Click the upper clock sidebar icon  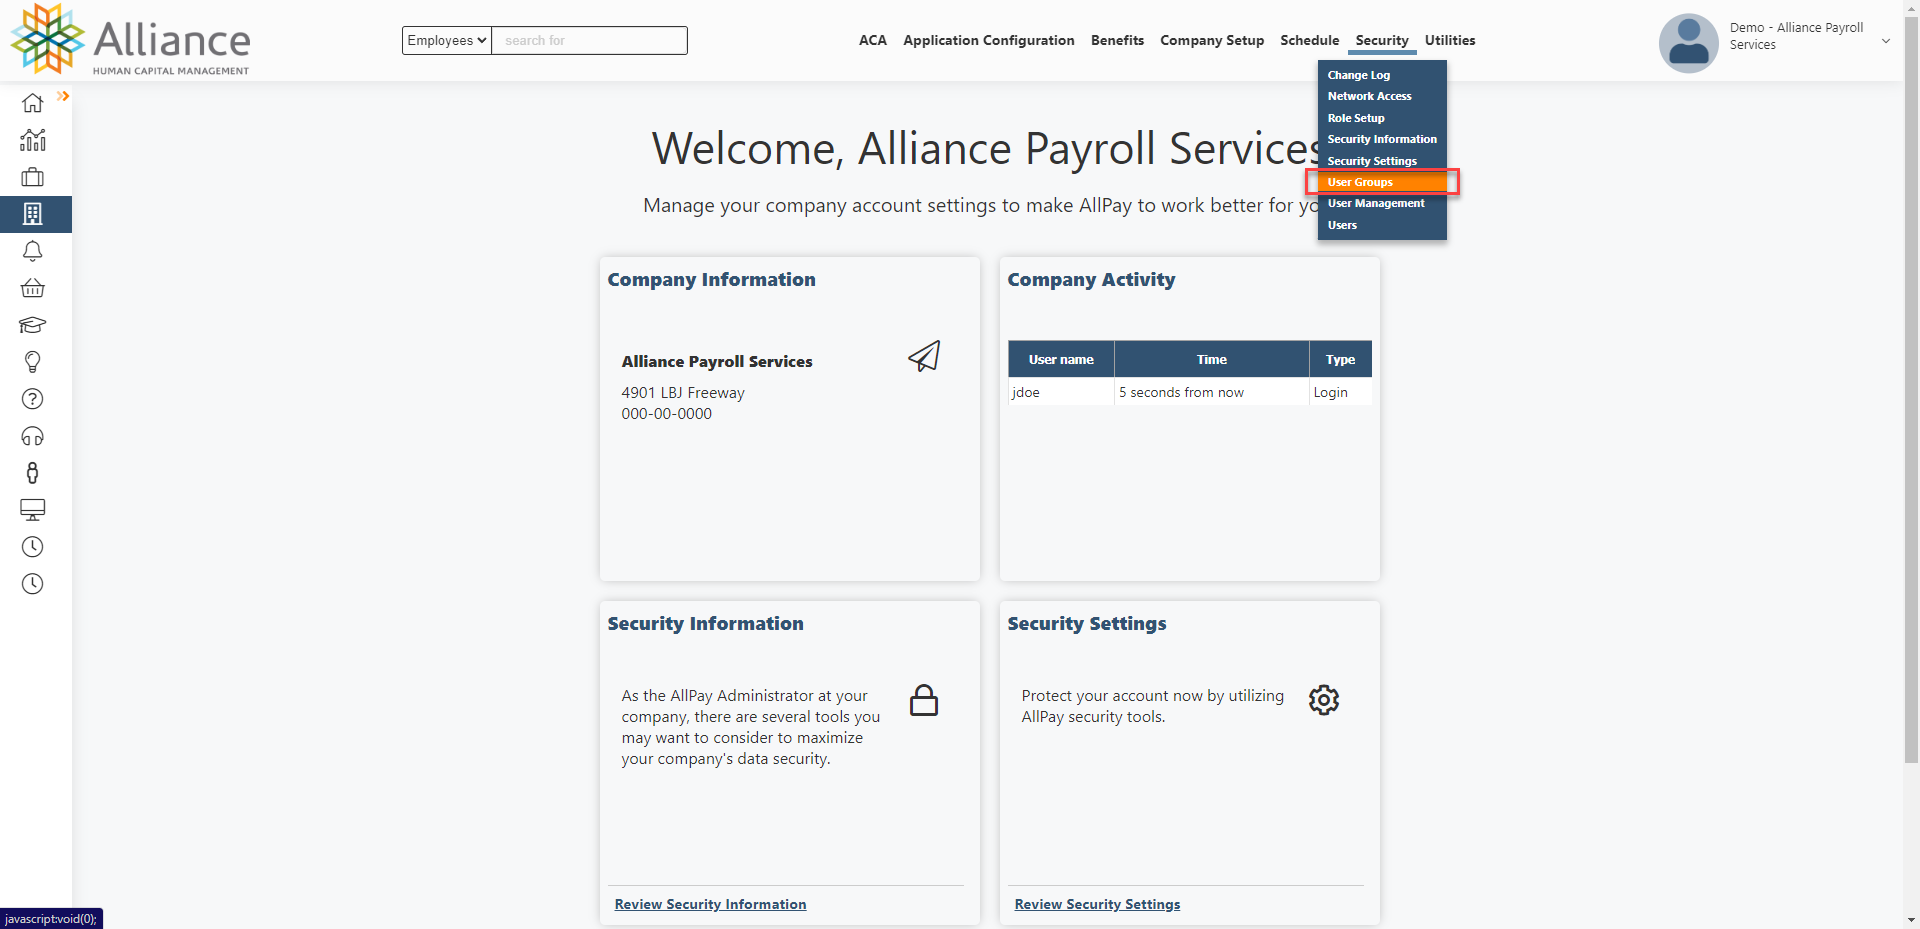click(33, 547)
